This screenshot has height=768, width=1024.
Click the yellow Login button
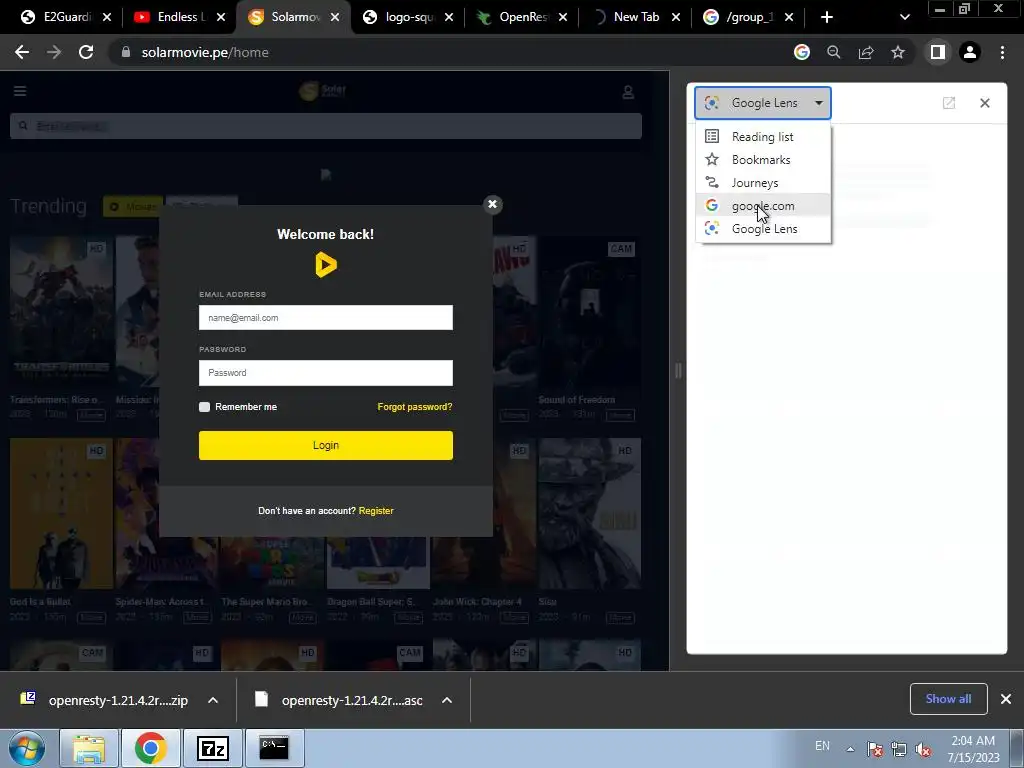(325, 445)
